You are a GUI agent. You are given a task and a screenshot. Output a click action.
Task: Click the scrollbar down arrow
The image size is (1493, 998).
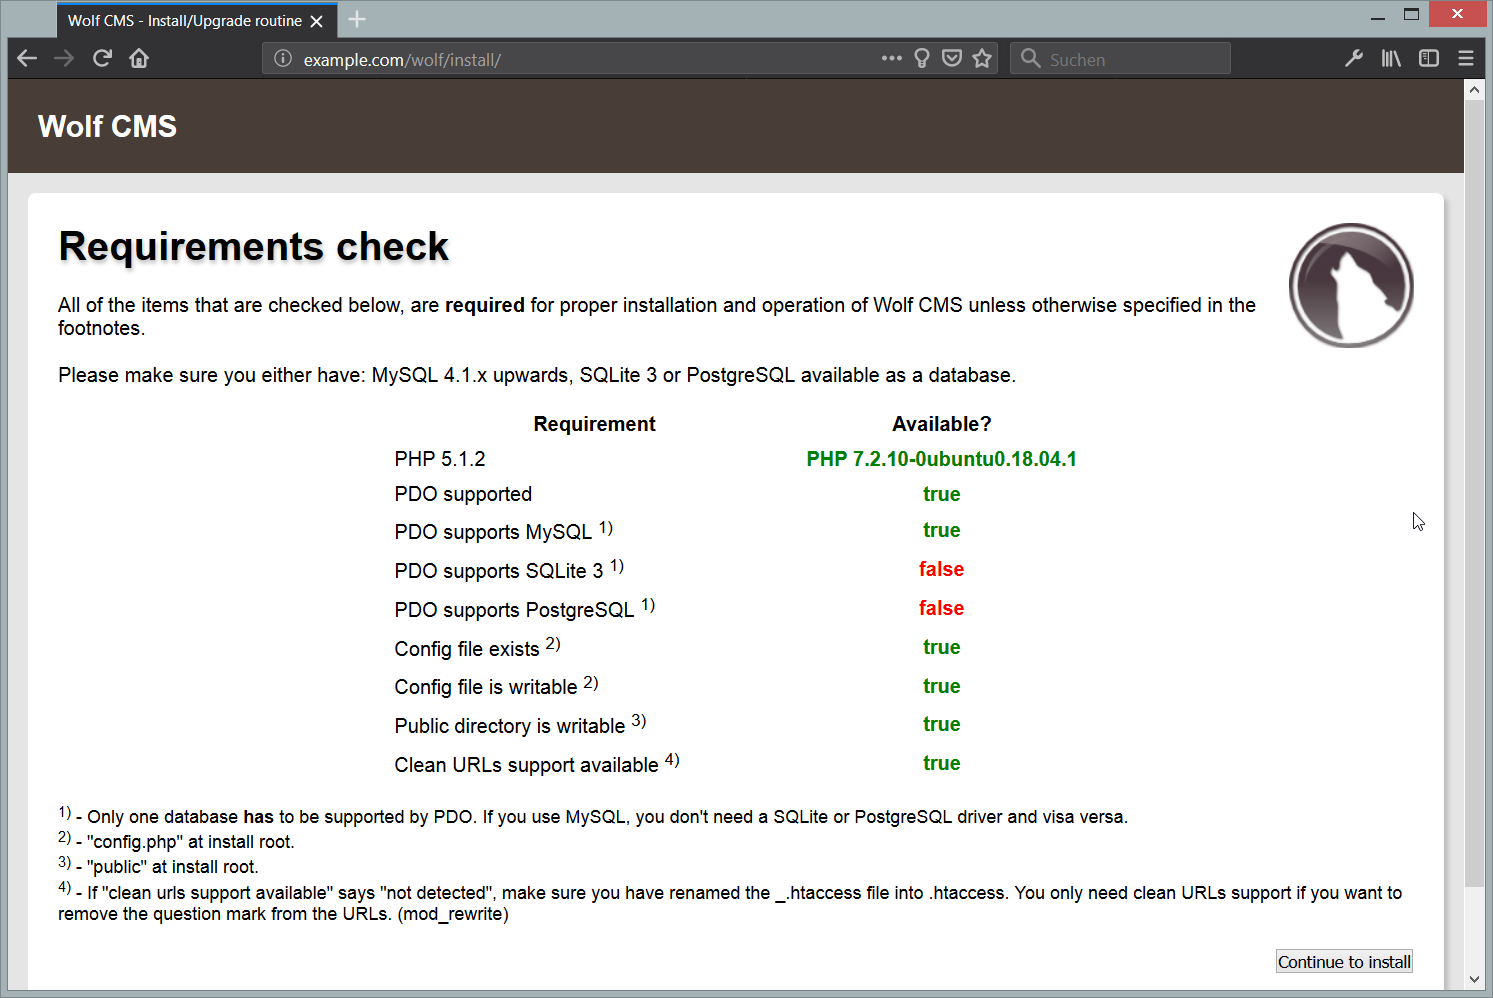pos(1474,980)
